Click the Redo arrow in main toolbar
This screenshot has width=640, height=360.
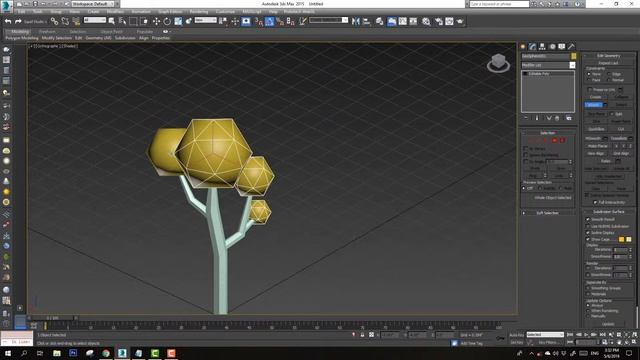(x=18, y=21)
